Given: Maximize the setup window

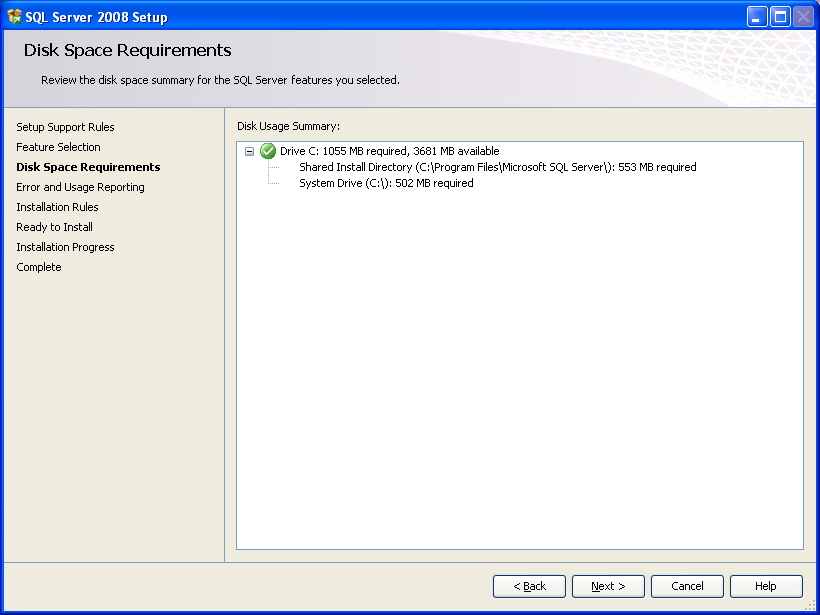Looking at the screenshot, I should pyautogui.click(x=780, y=17).
